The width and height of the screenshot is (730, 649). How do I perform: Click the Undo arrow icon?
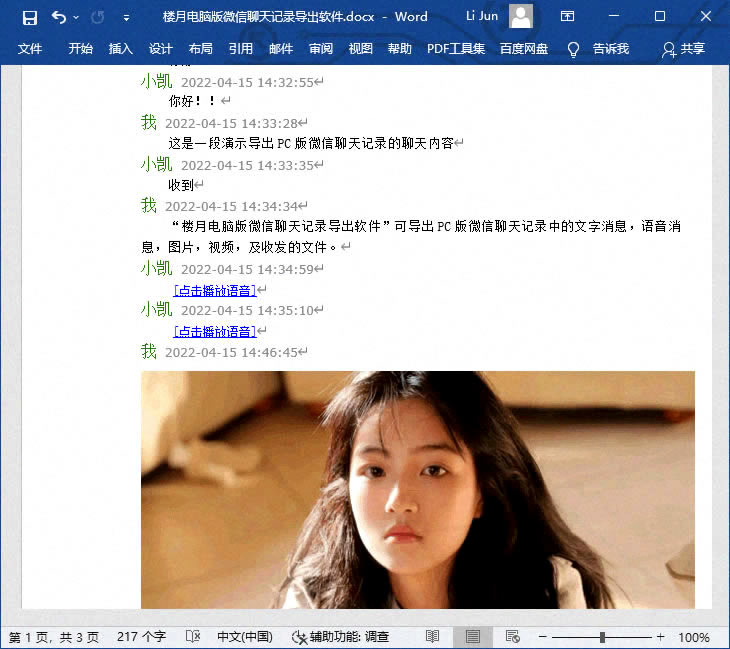59,17
